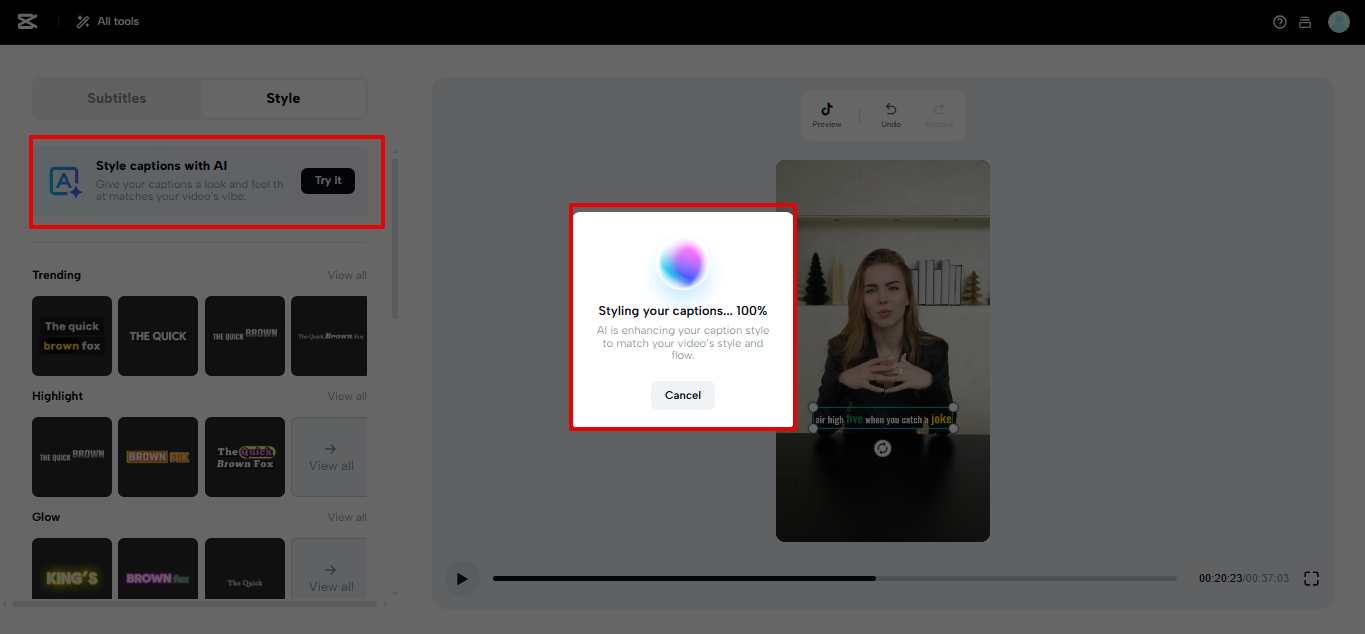Open the workspace icon beside the help icon
This screenshot has height=634, width=1365.
coord(1305,21)
